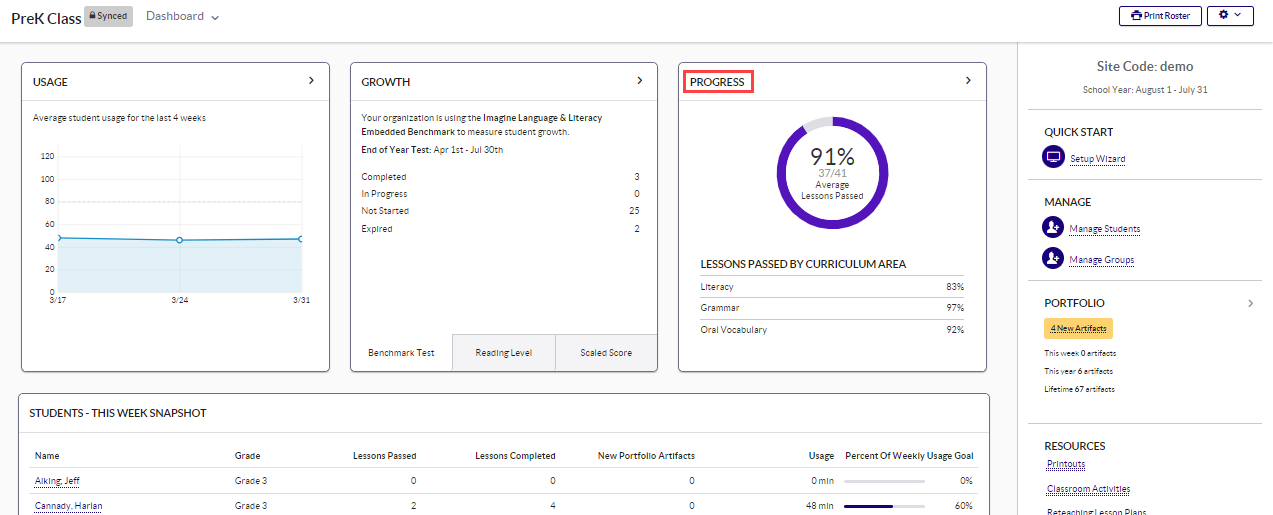Switch to the Reading Level tab

503,353
